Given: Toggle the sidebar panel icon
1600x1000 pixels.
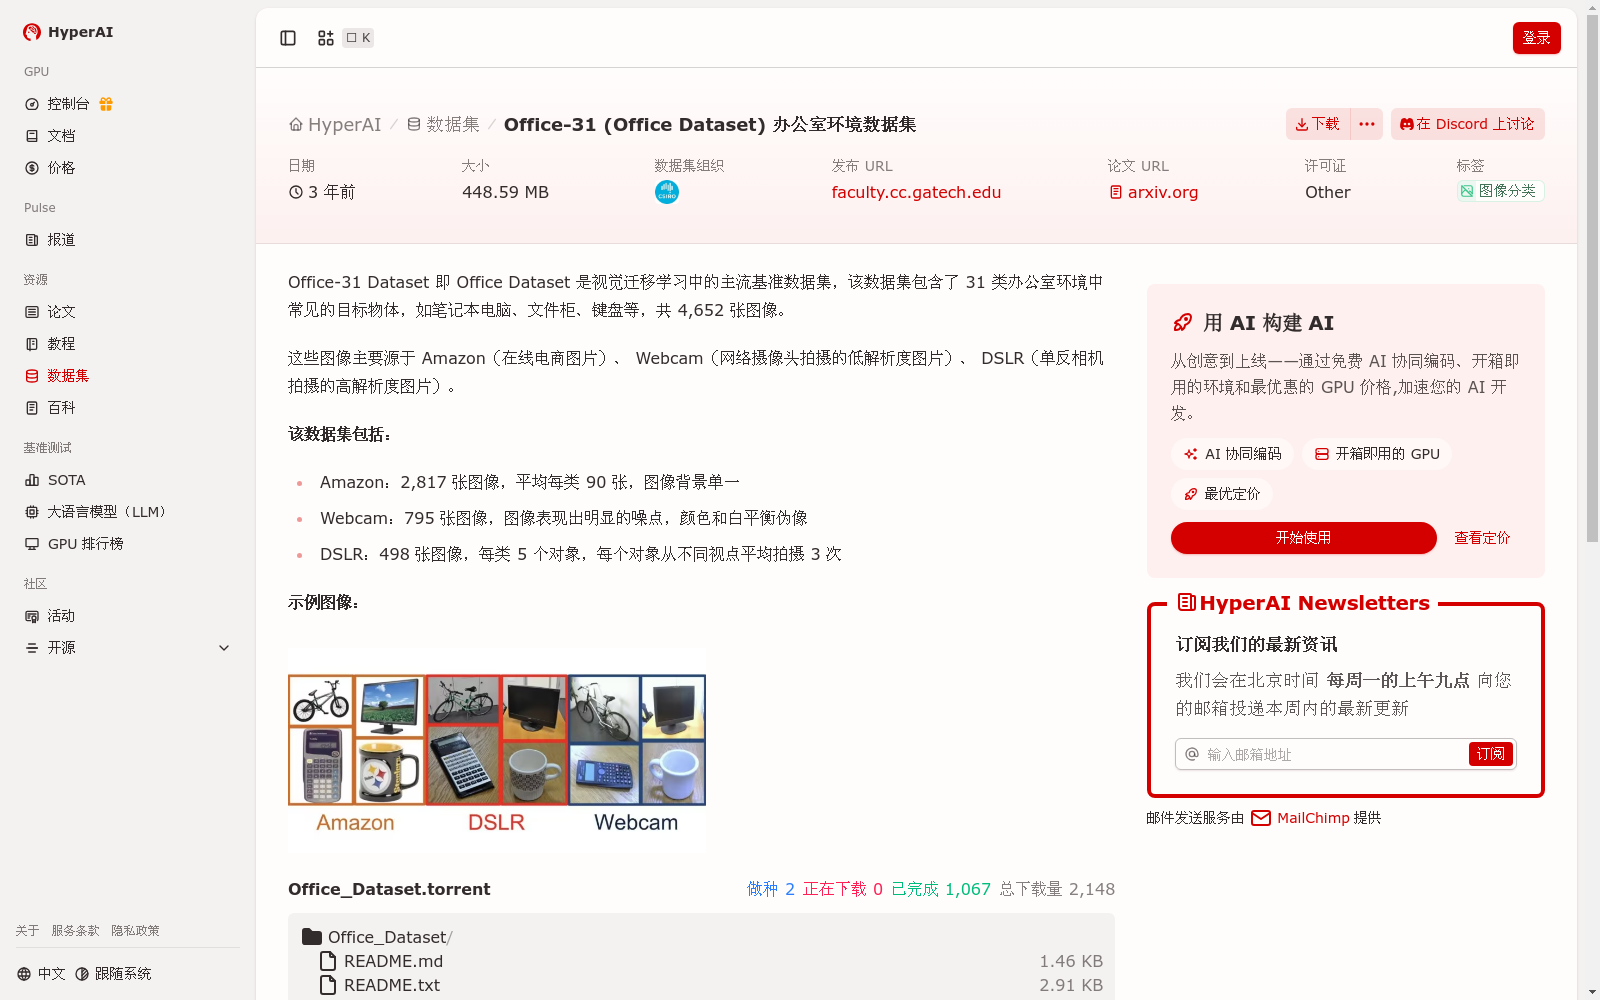Looking at the screenshot, I should pos(288,38).
